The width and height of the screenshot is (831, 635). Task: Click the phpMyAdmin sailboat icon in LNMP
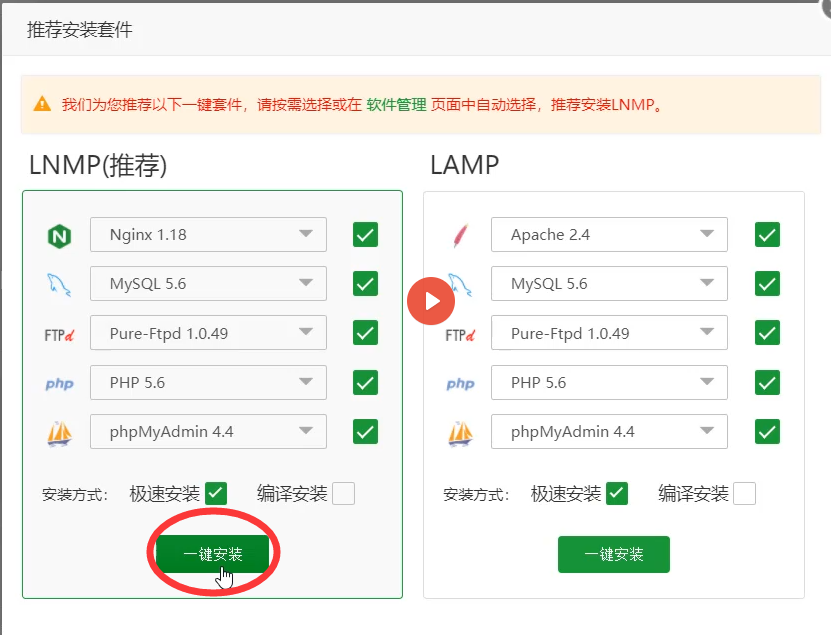click(59, 434)
